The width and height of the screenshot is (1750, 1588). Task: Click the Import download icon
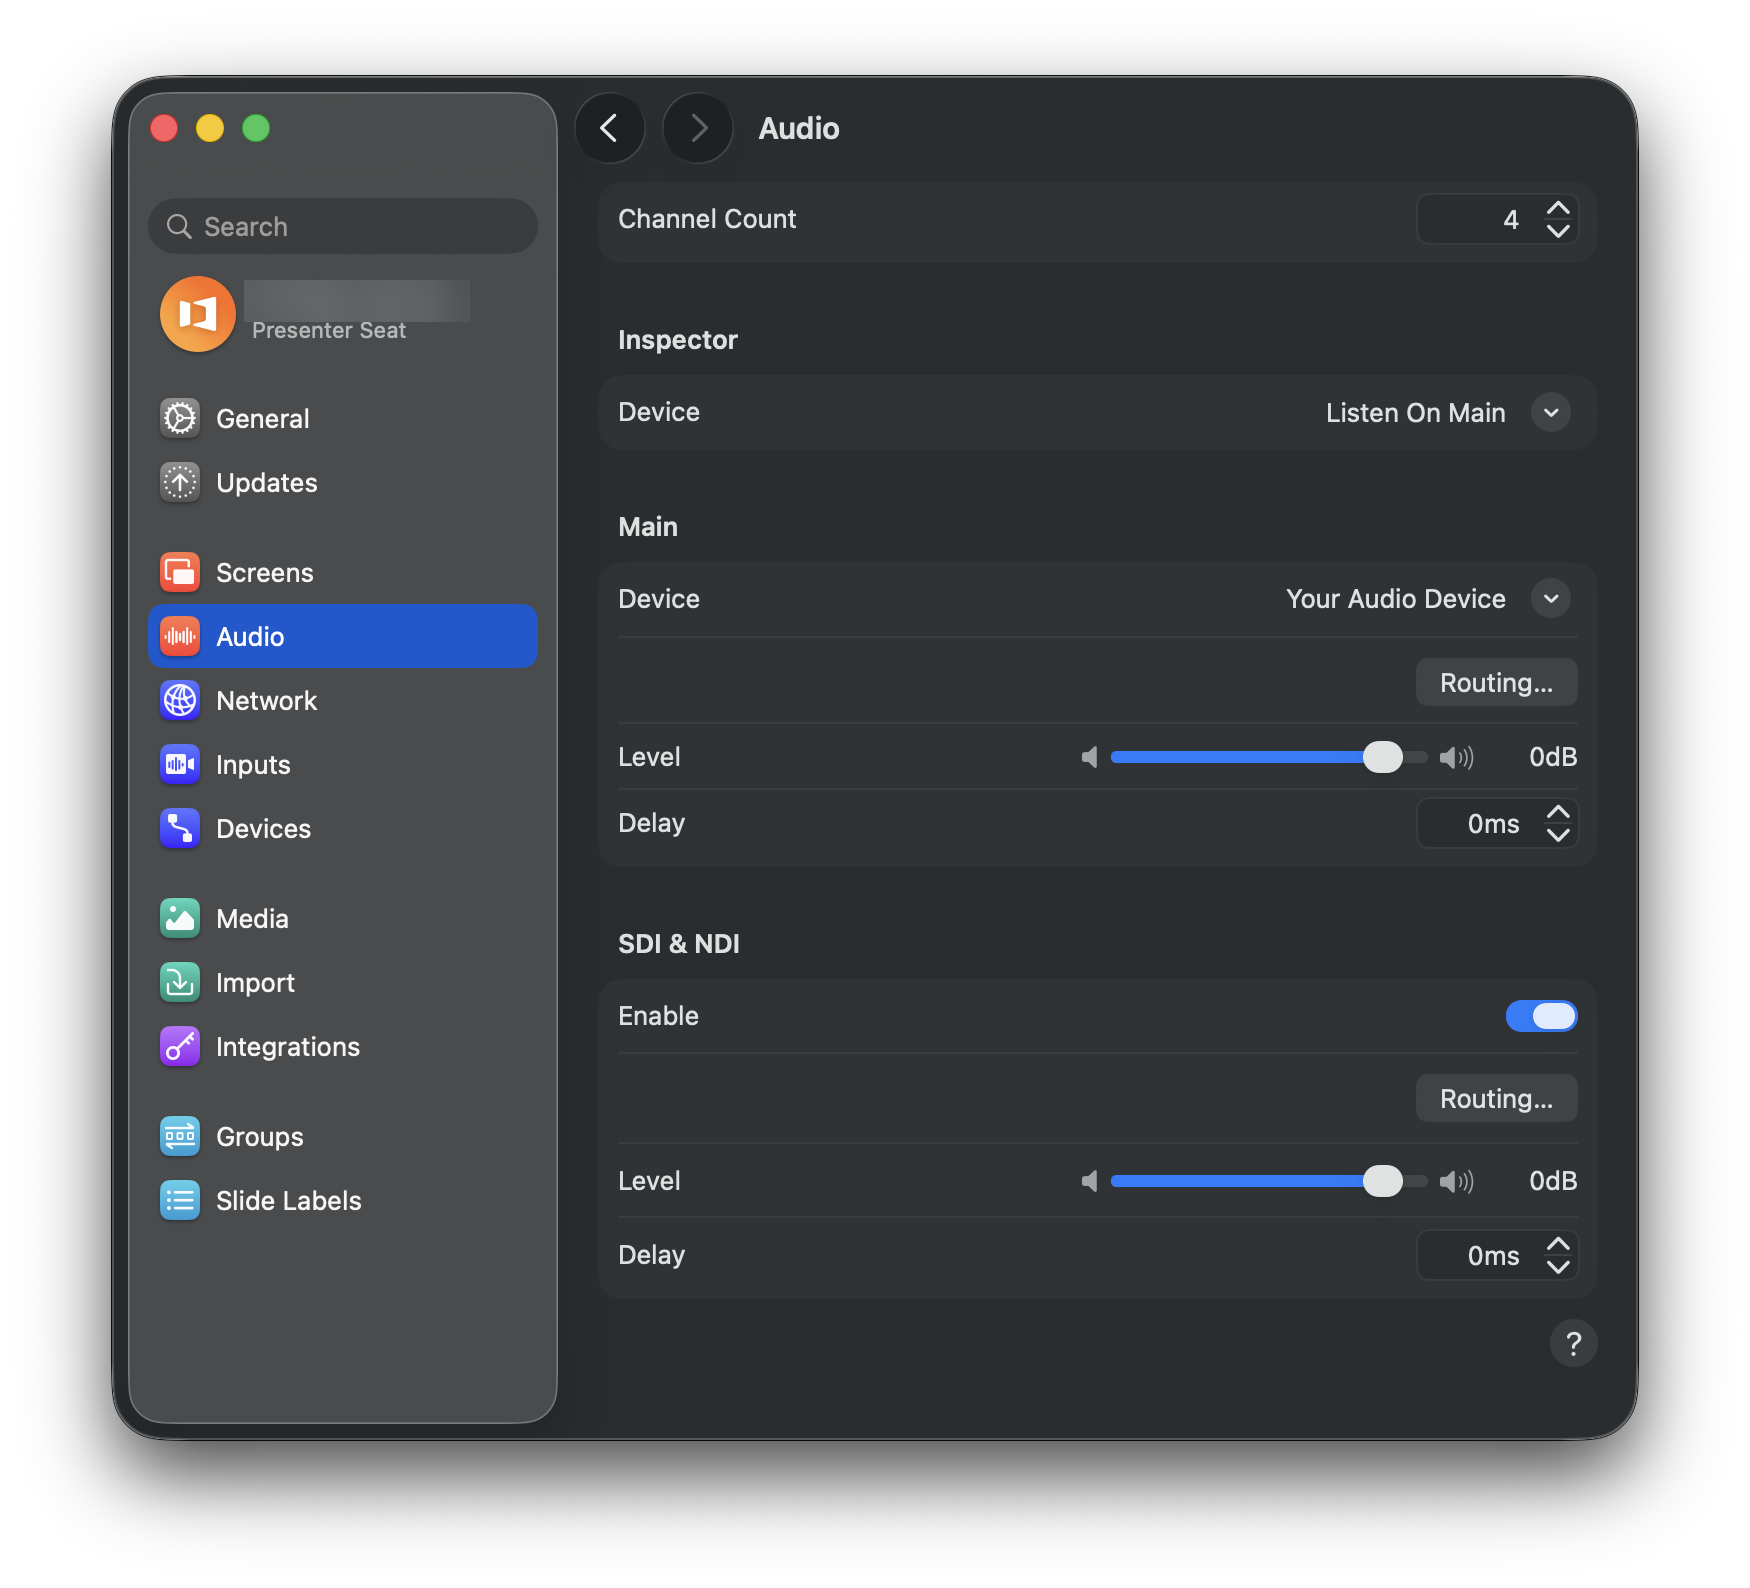[180, 982]
